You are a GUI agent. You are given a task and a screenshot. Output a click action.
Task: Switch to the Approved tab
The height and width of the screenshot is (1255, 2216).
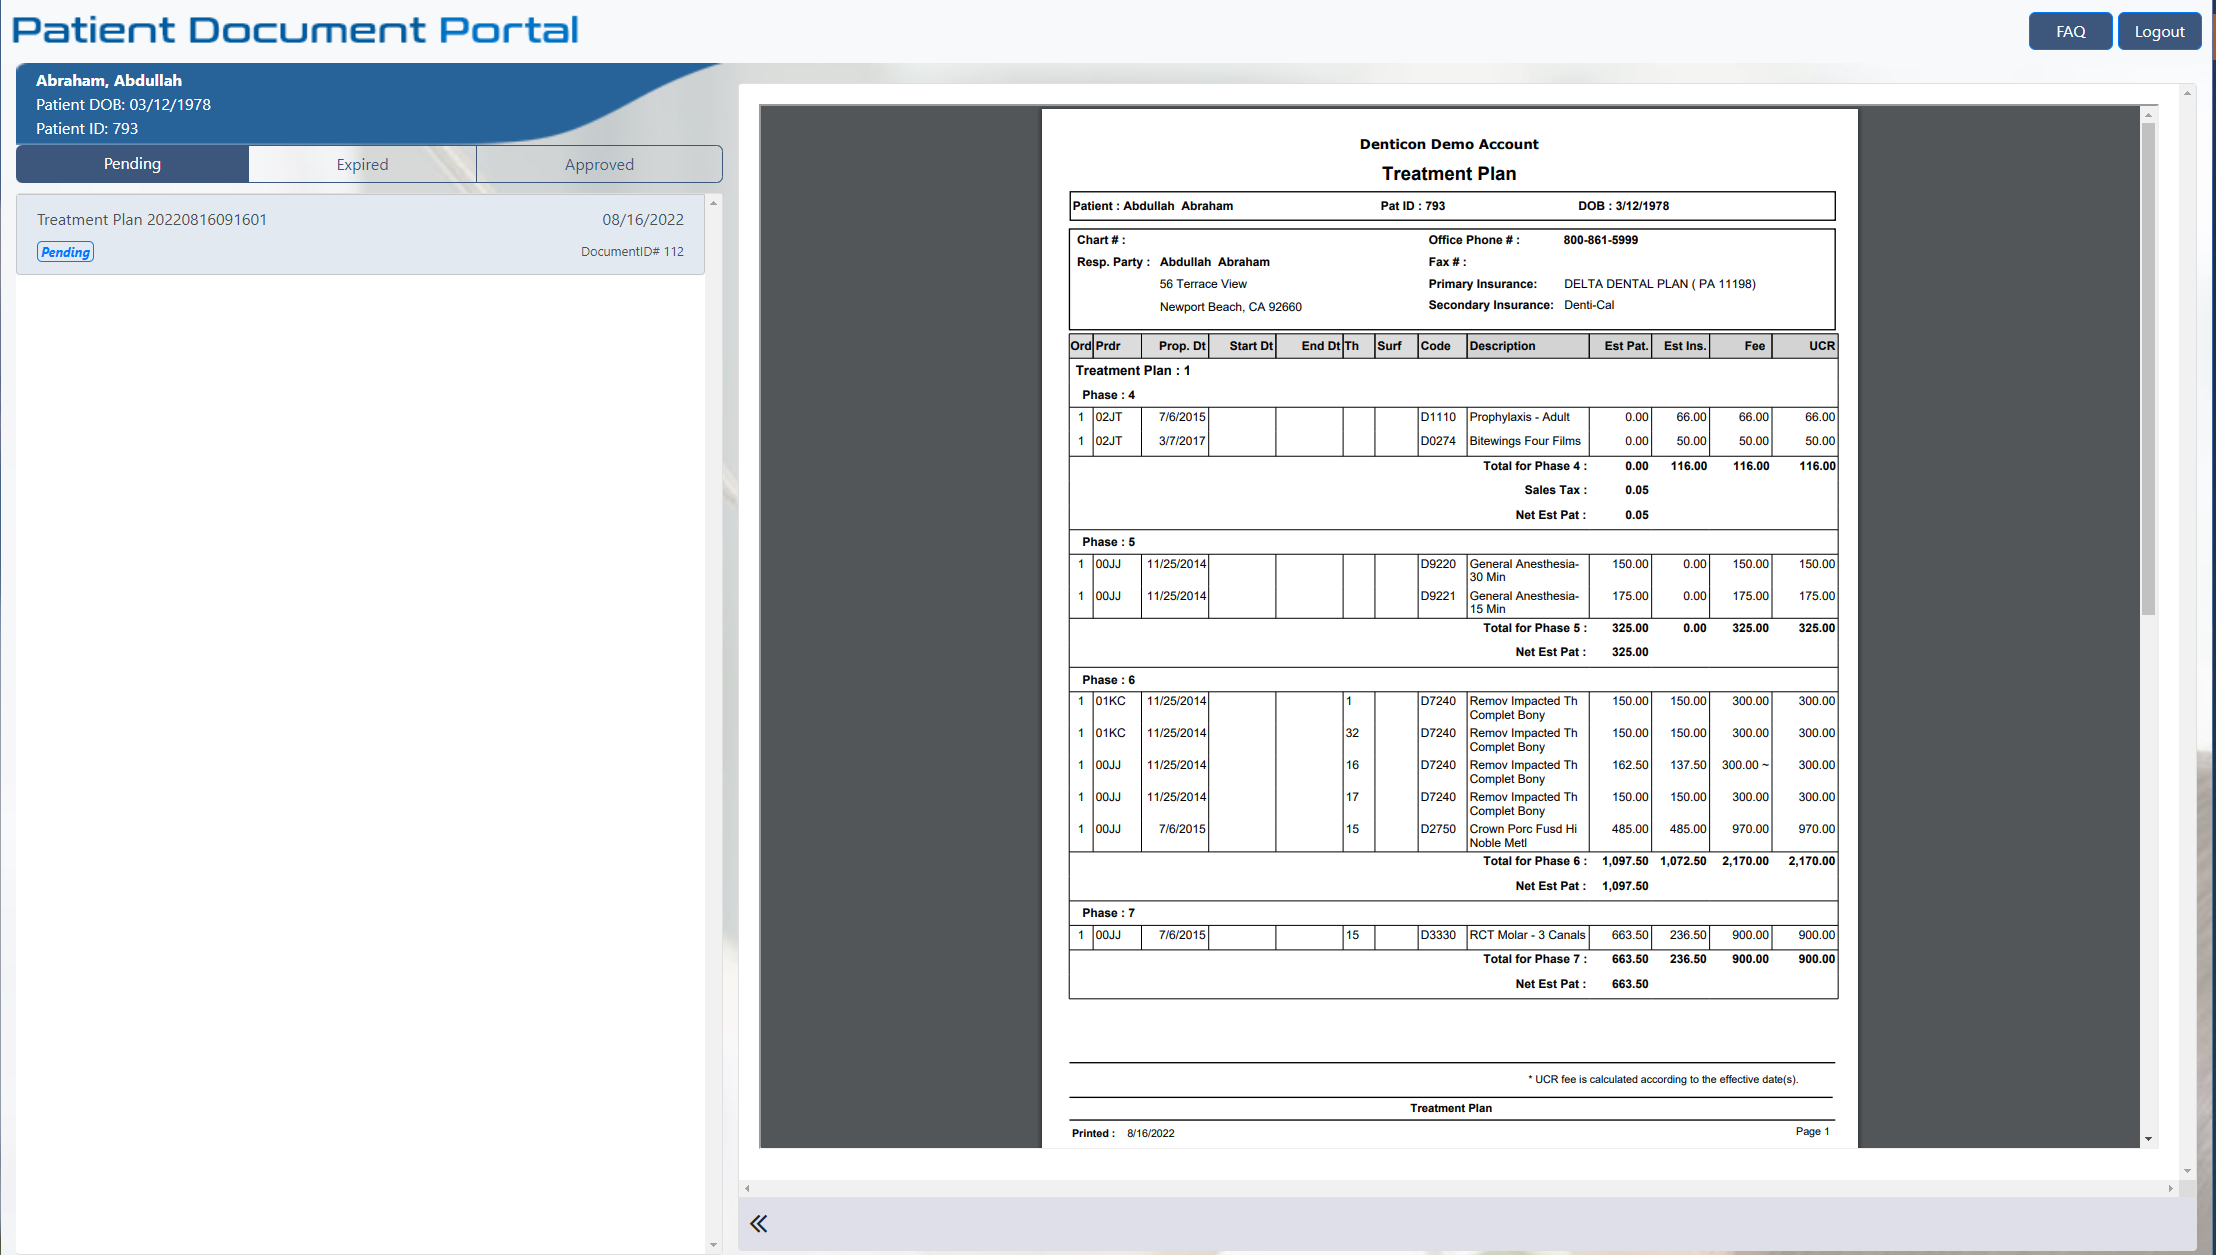pos(599,164)
